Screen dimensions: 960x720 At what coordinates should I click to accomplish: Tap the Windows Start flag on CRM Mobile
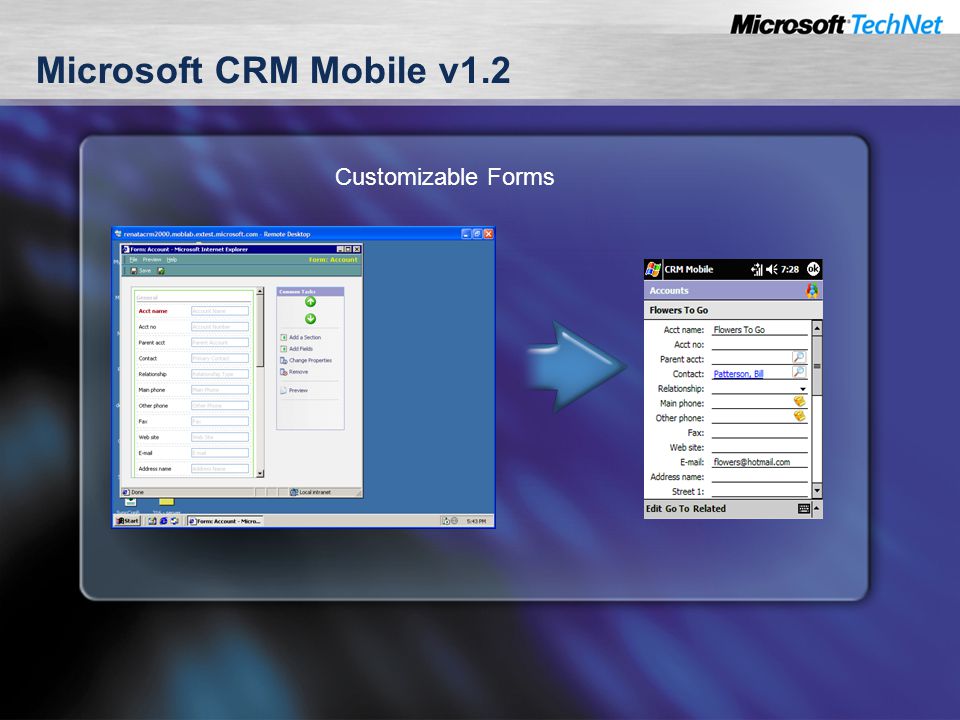[653, 269]
